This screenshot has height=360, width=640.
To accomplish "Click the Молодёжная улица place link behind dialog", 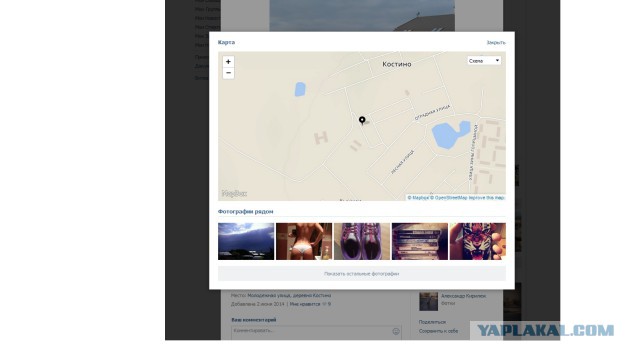I will 289,295.
